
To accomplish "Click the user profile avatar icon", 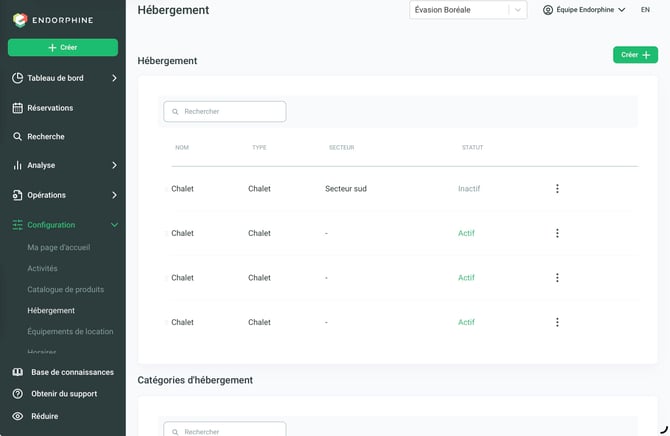I will (x=548, y=10).
